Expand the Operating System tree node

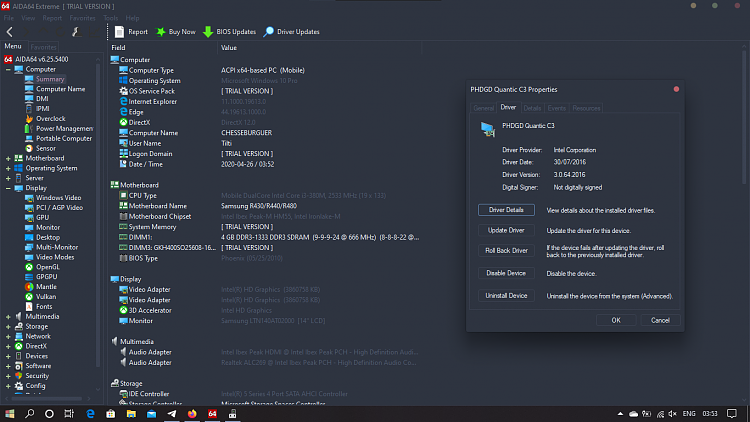[x=8, y=168]
